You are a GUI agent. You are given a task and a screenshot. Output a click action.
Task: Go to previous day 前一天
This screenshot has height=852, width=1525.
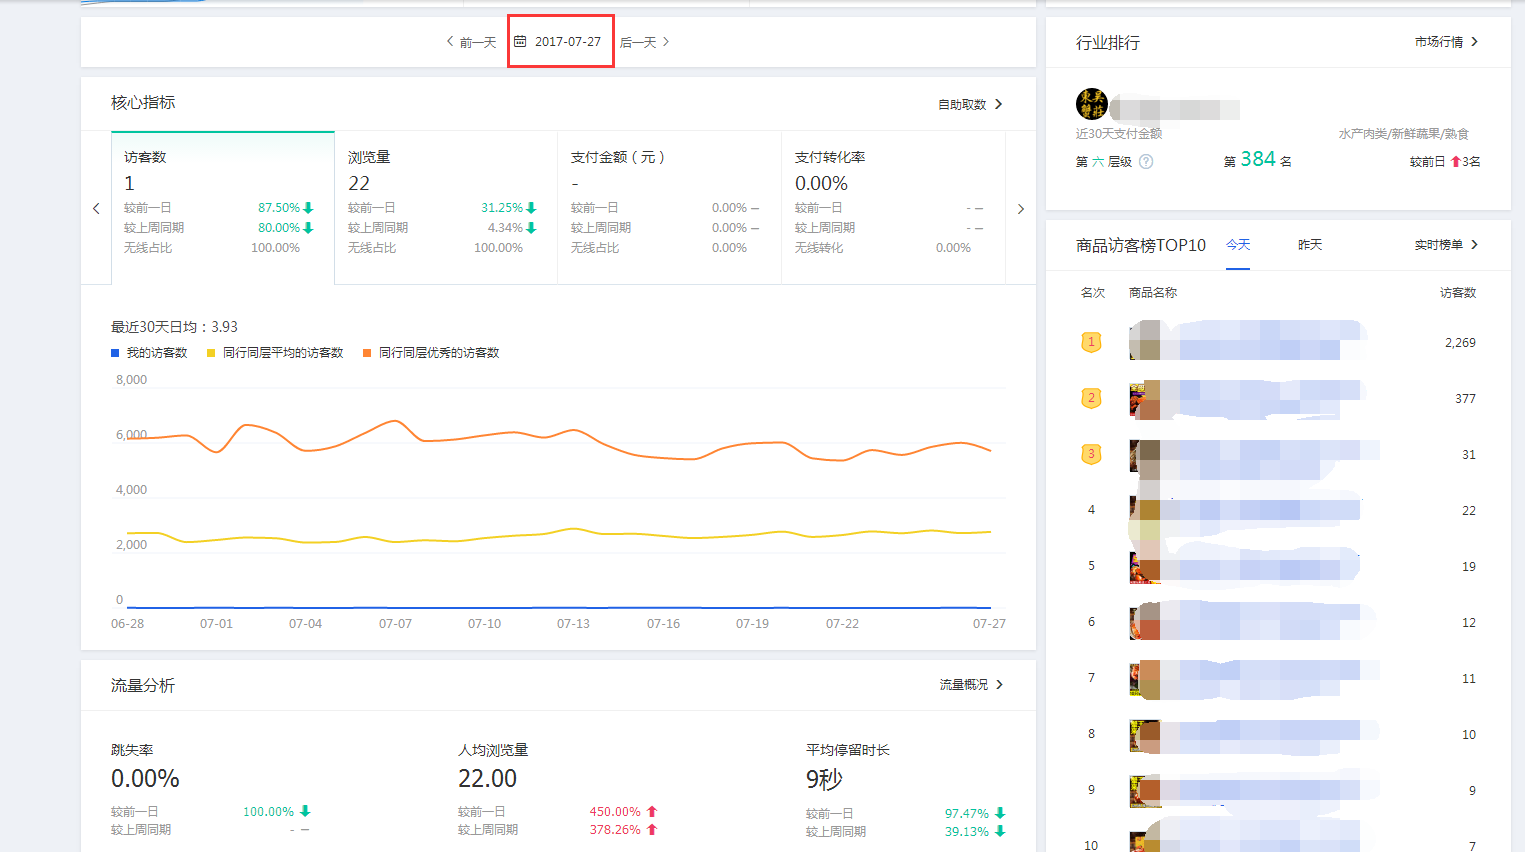[471, 42]
